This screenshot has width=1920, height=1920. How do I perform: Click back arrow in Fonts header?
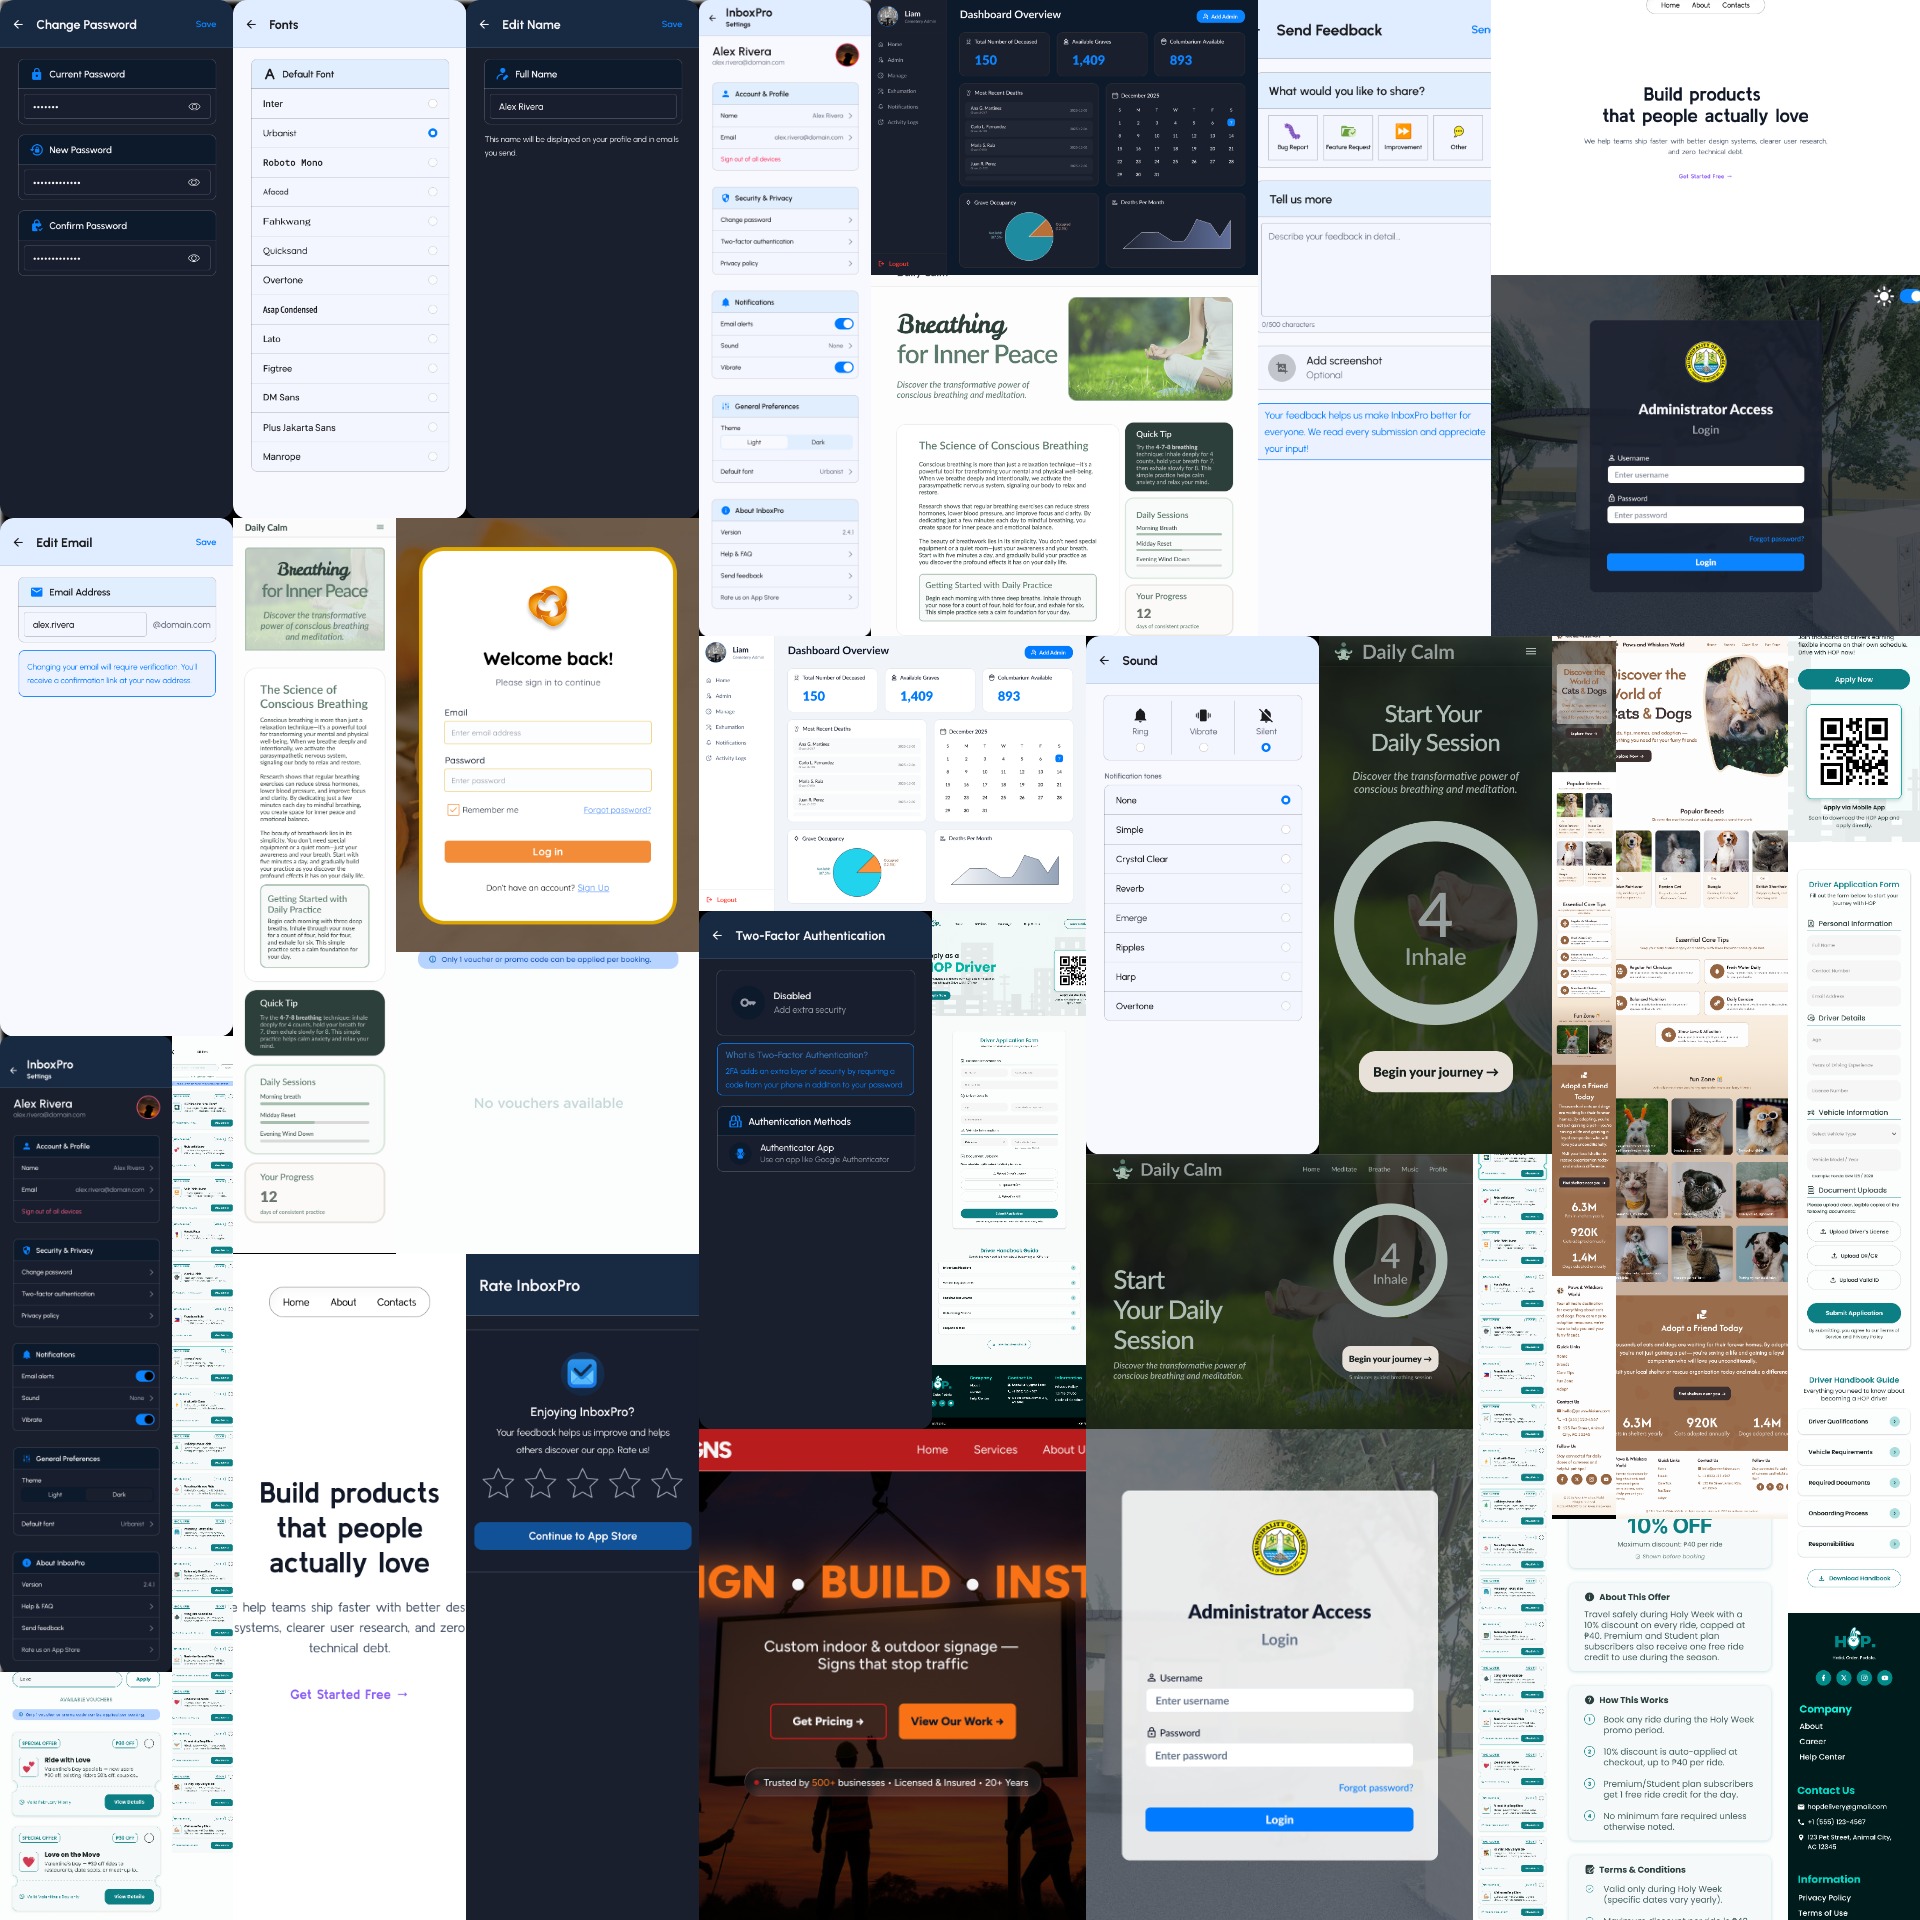point(251,24)
